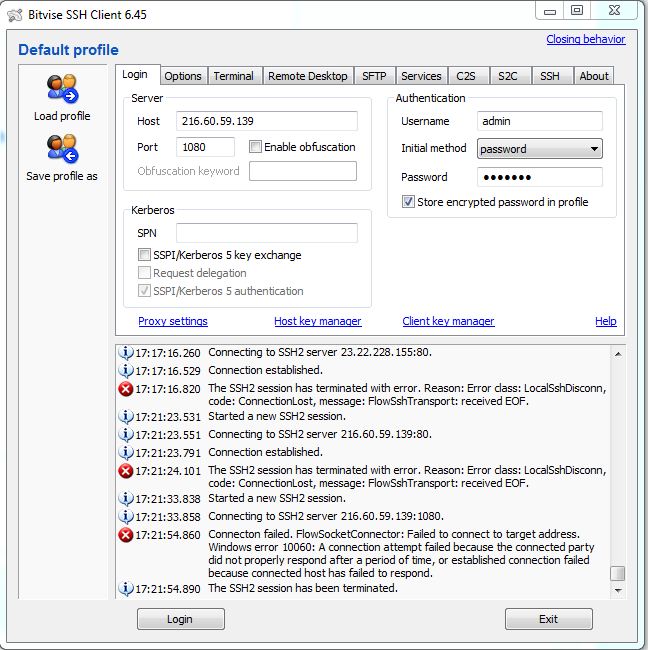Maximize the Bitvise SSH Client window

577,10
